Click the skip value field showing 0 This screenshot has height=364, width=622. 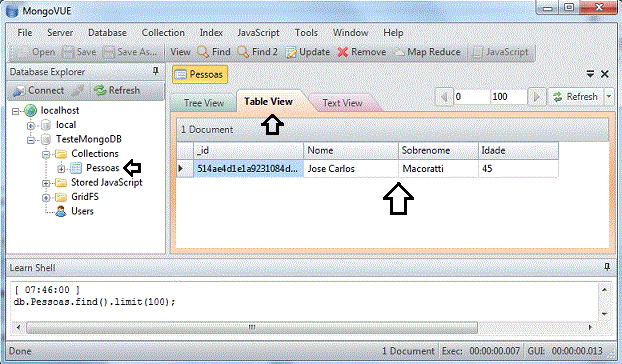pos(471,97)
